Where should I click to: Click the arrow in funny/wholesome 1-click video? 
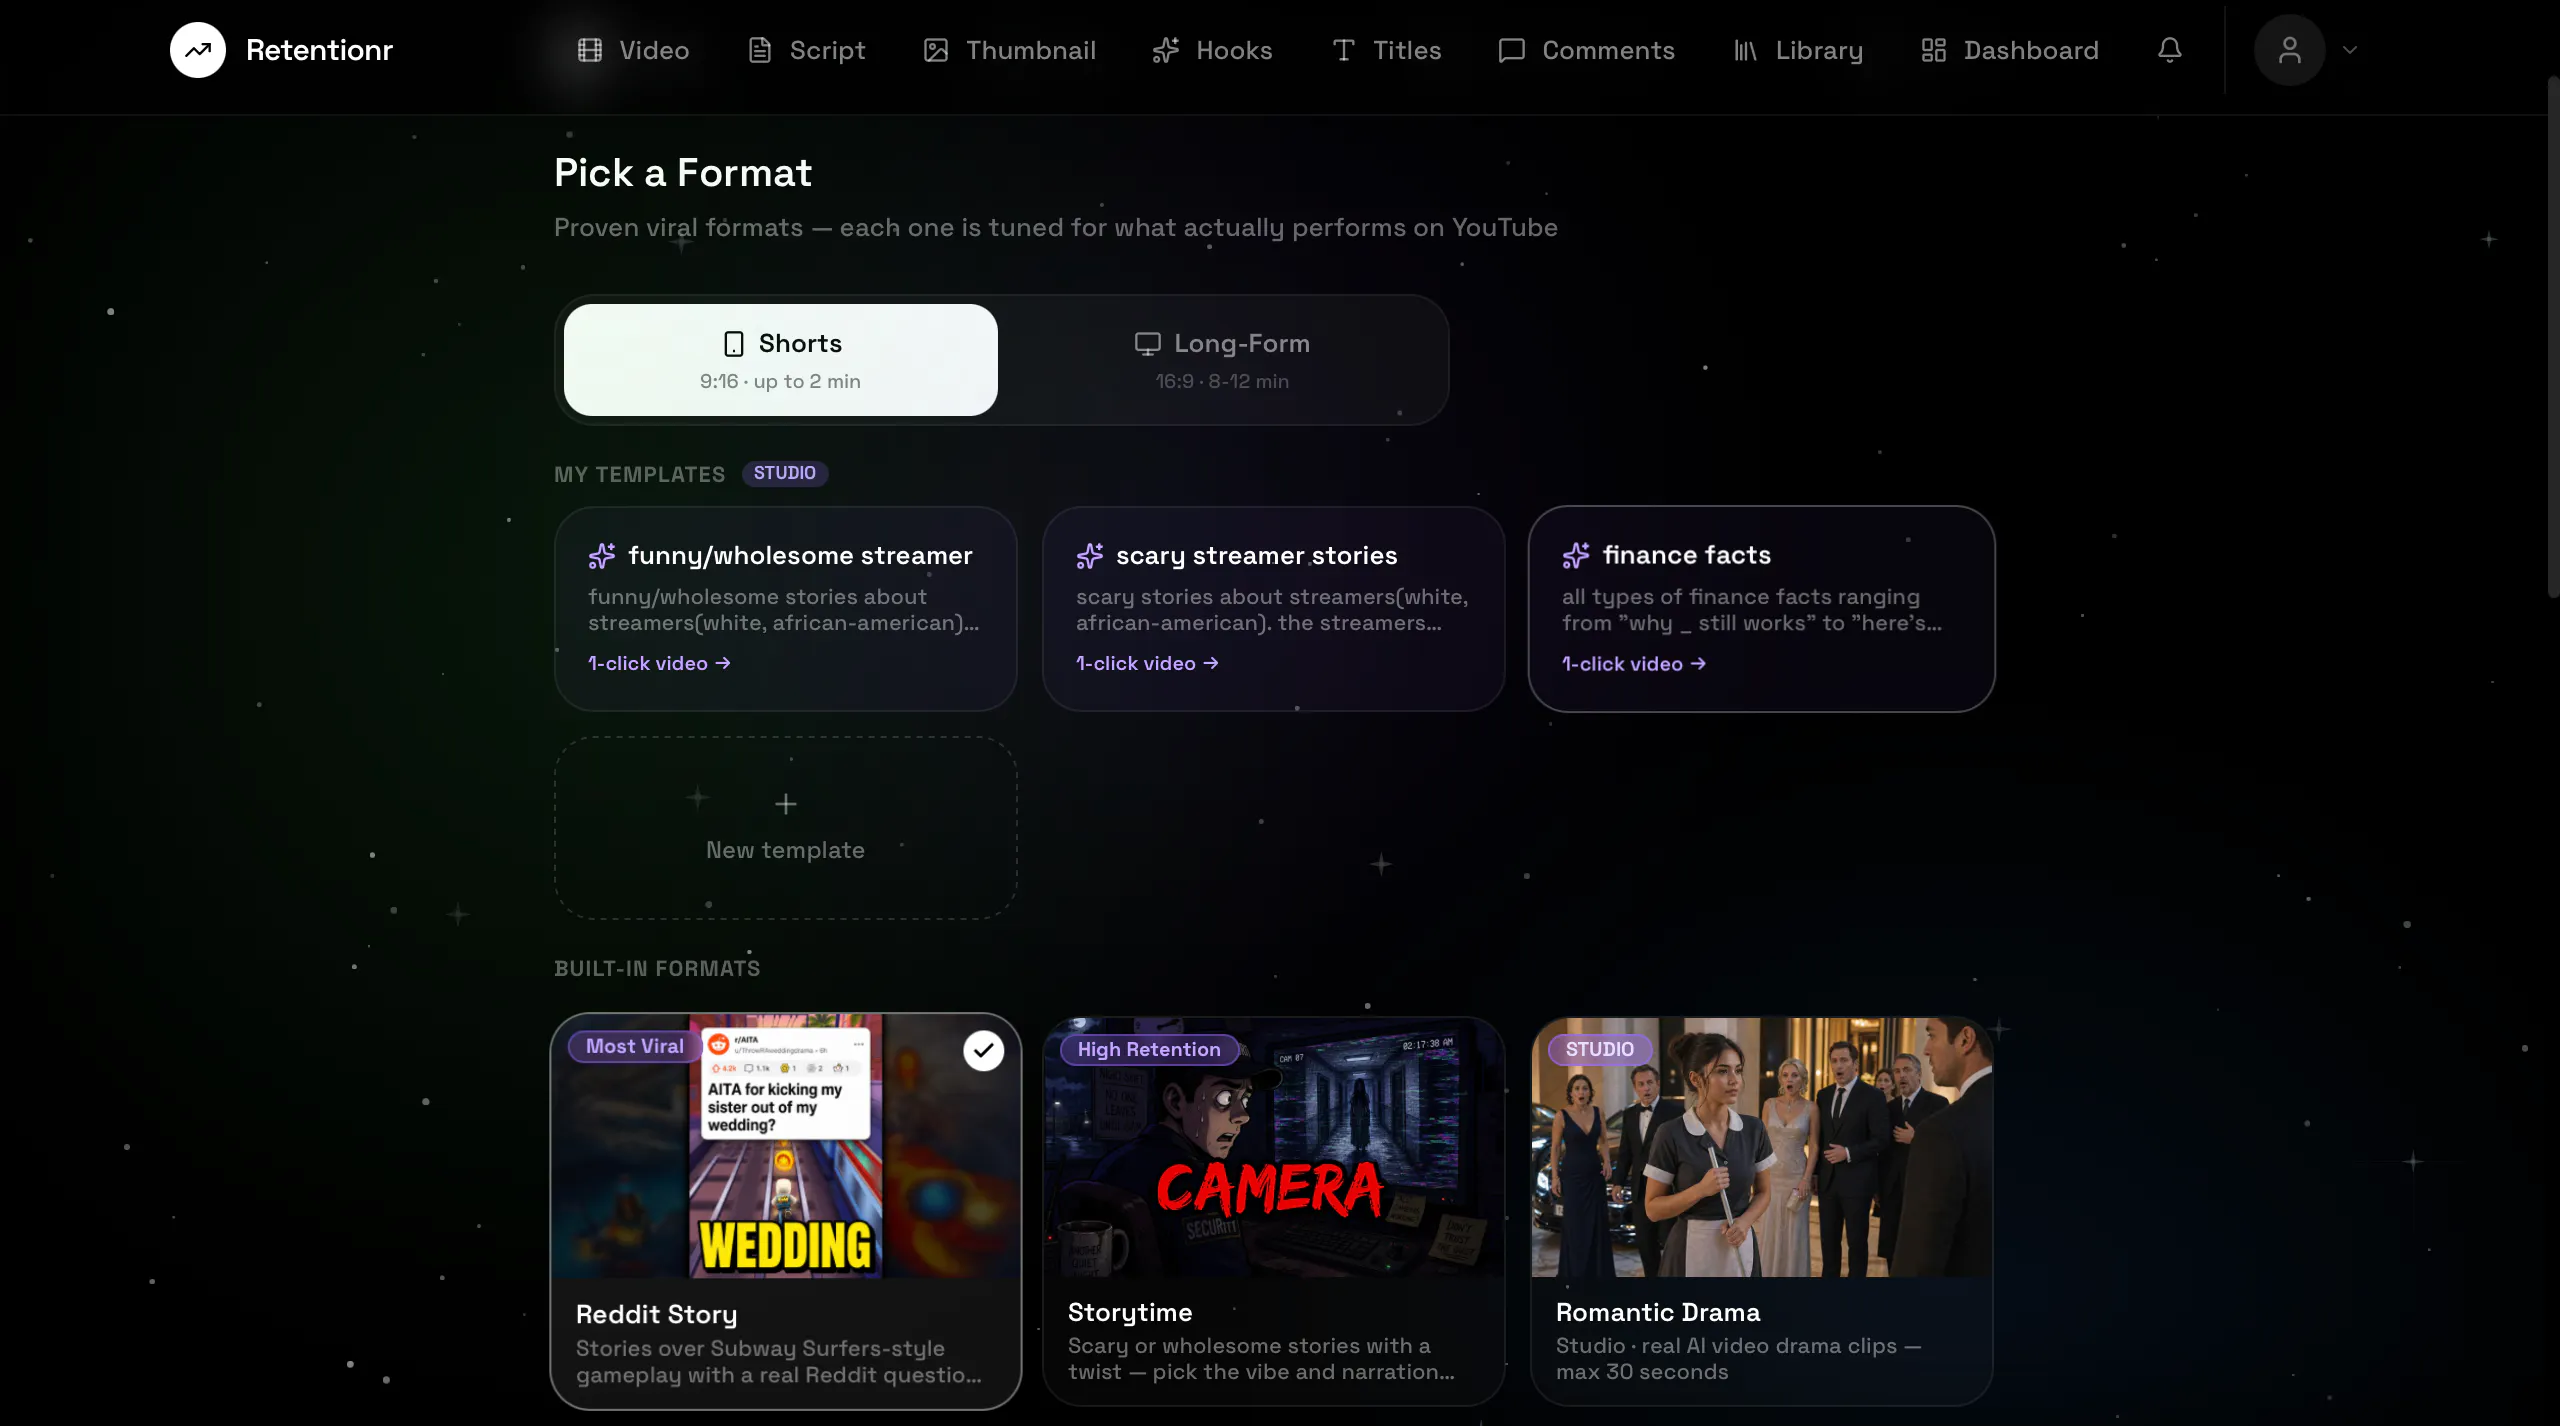point(723,664)
